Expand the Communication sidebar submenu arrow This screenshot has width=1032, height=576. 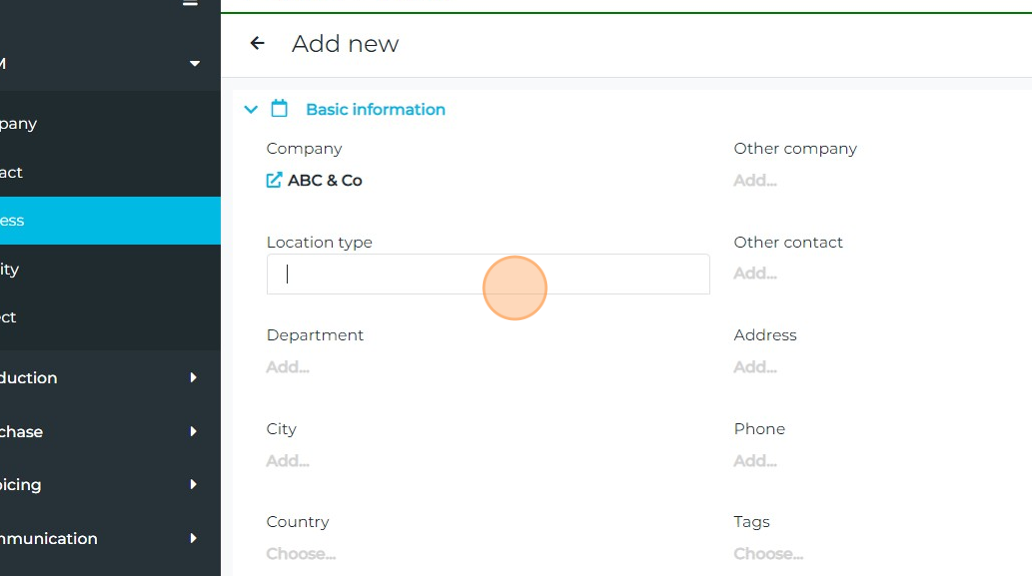[193, 538]
